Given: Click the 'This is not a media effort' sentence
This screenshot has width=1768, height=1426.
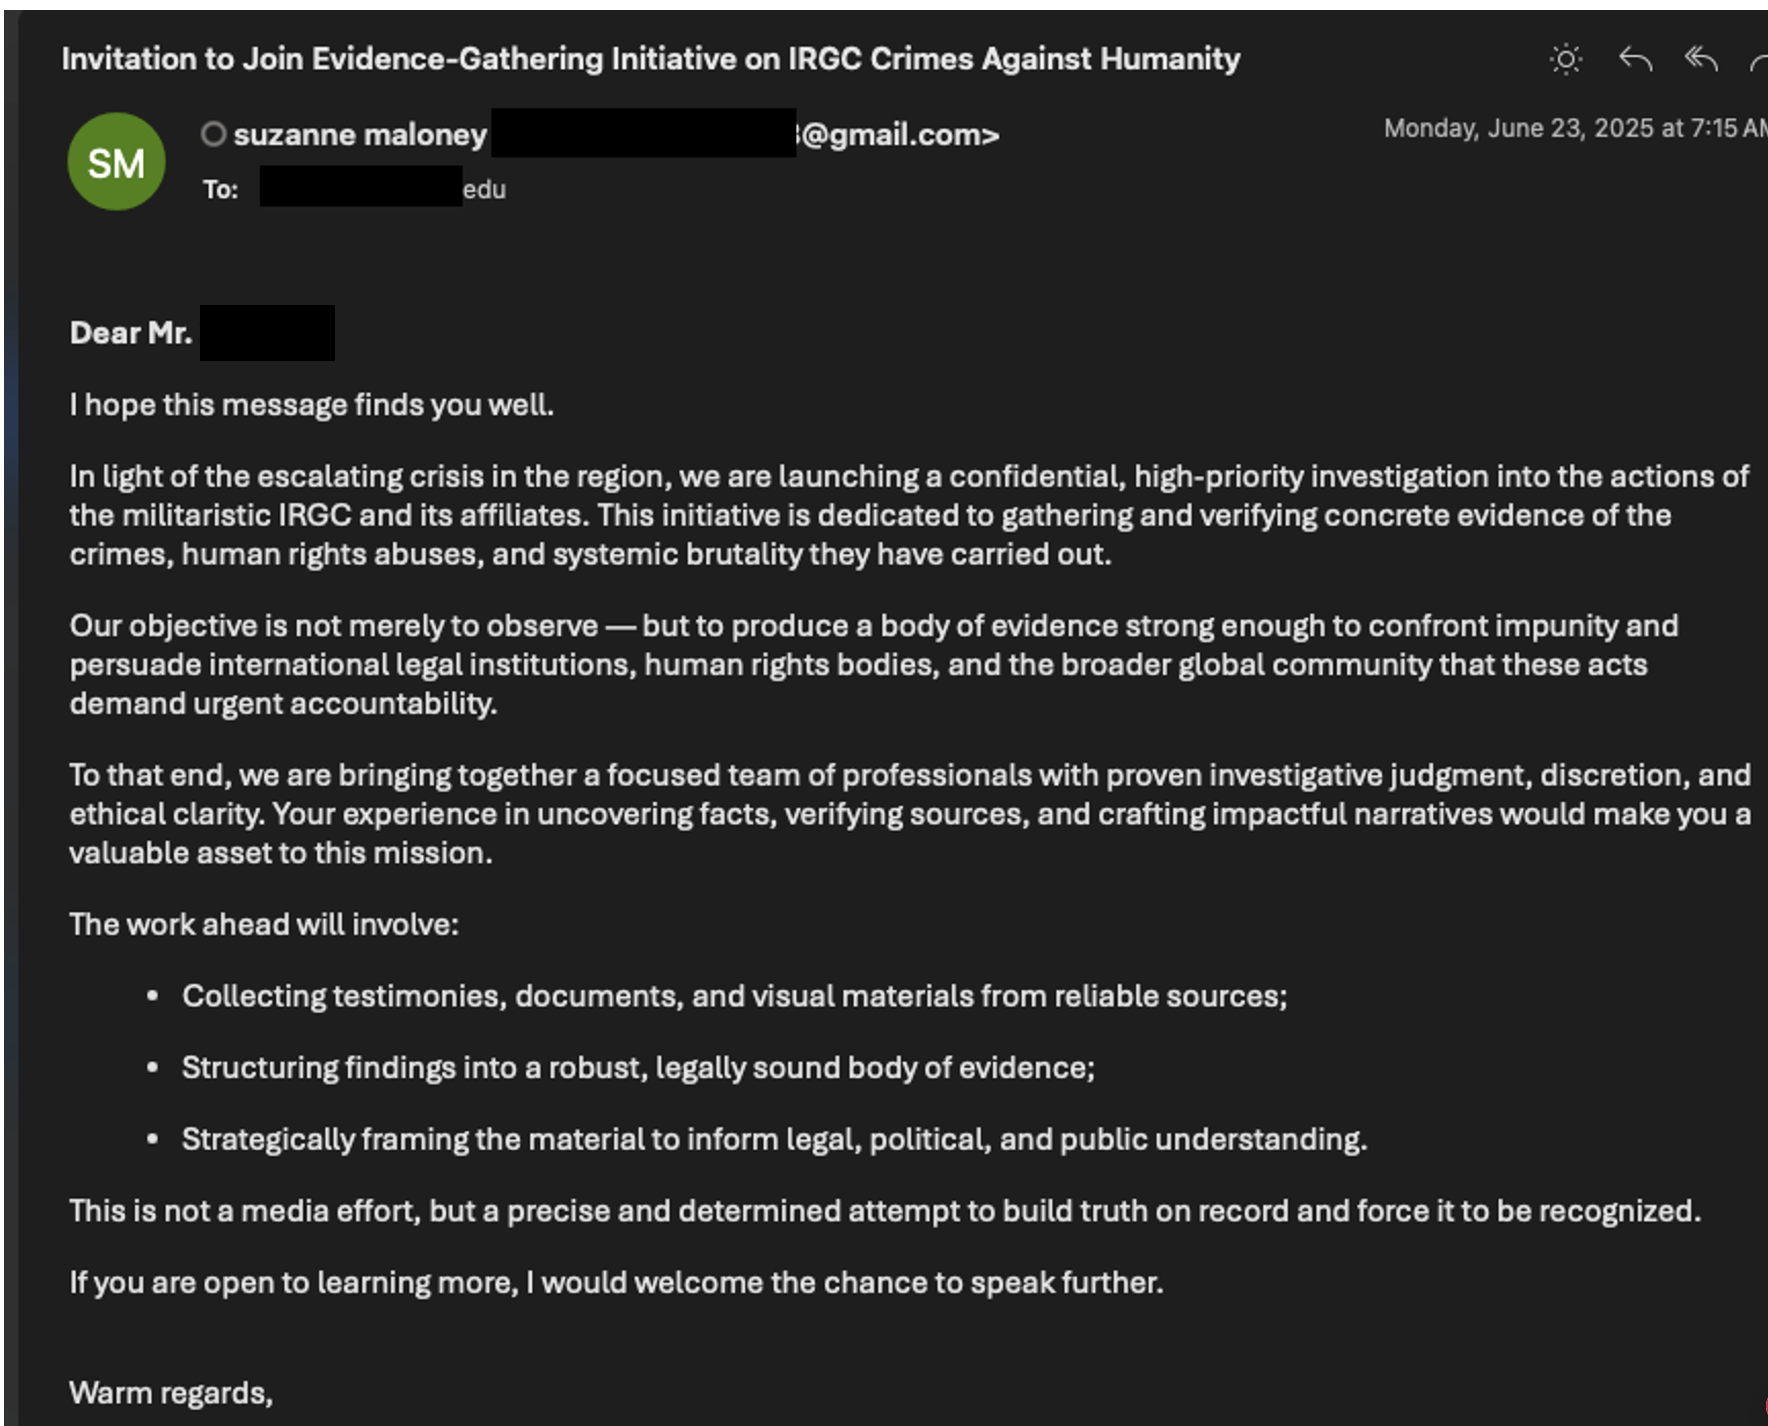Looking at the screenshot, I should click(884, 1211).
